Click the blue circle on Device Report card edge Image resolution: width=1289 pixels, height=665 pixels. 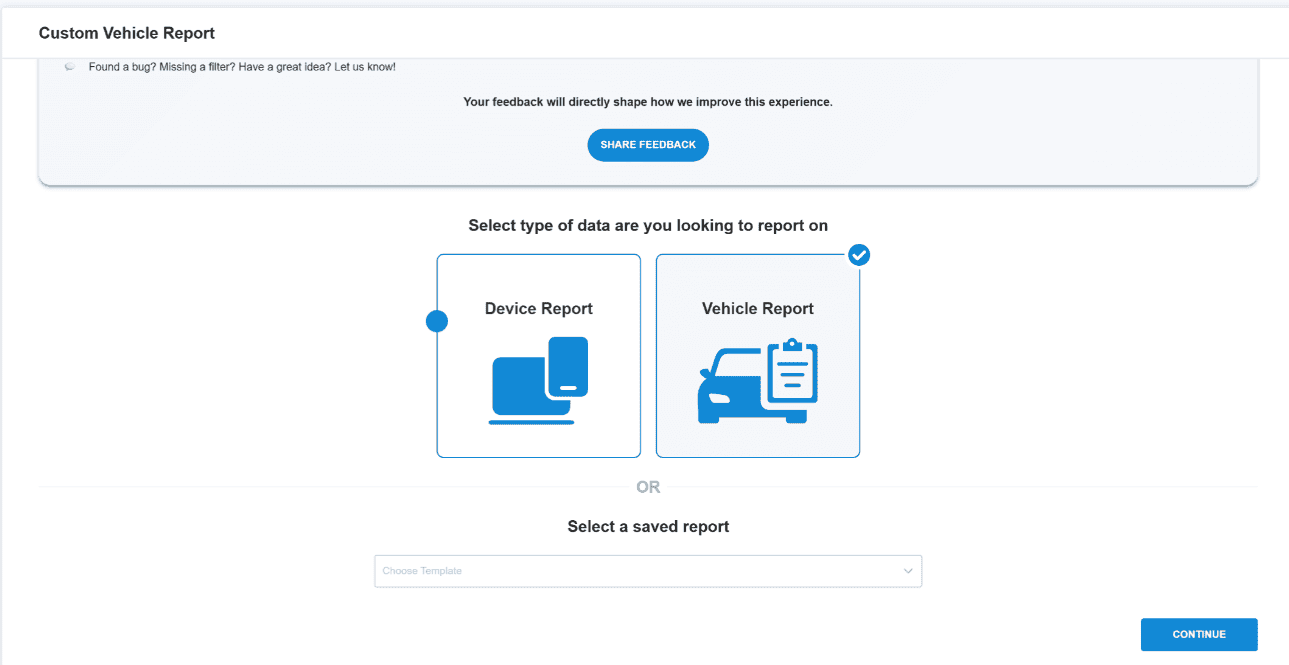click(x=437, y=321)
